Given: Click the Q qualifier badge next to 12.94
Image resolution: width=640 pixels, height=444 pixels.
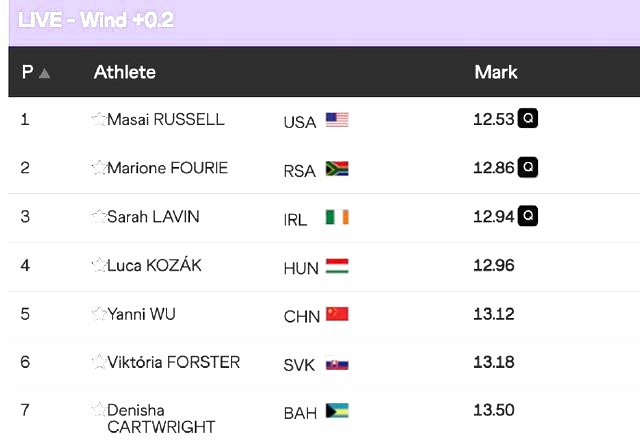Looking at the screenshot, I should [x=528, y=215].
